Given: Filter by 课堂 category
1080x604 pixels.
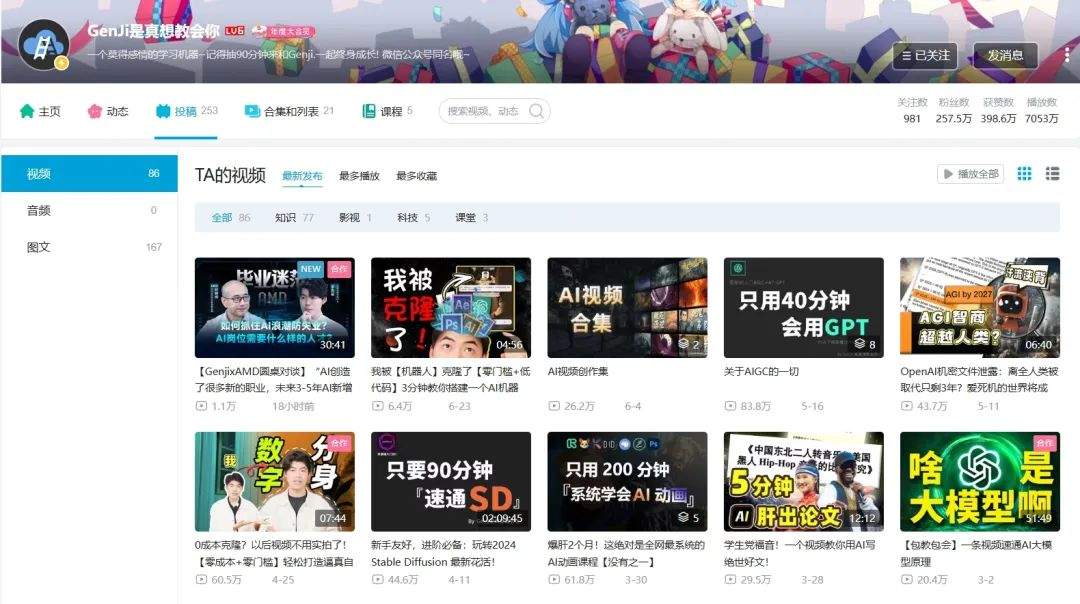Looking at the screenshot, I should point(471,218).
